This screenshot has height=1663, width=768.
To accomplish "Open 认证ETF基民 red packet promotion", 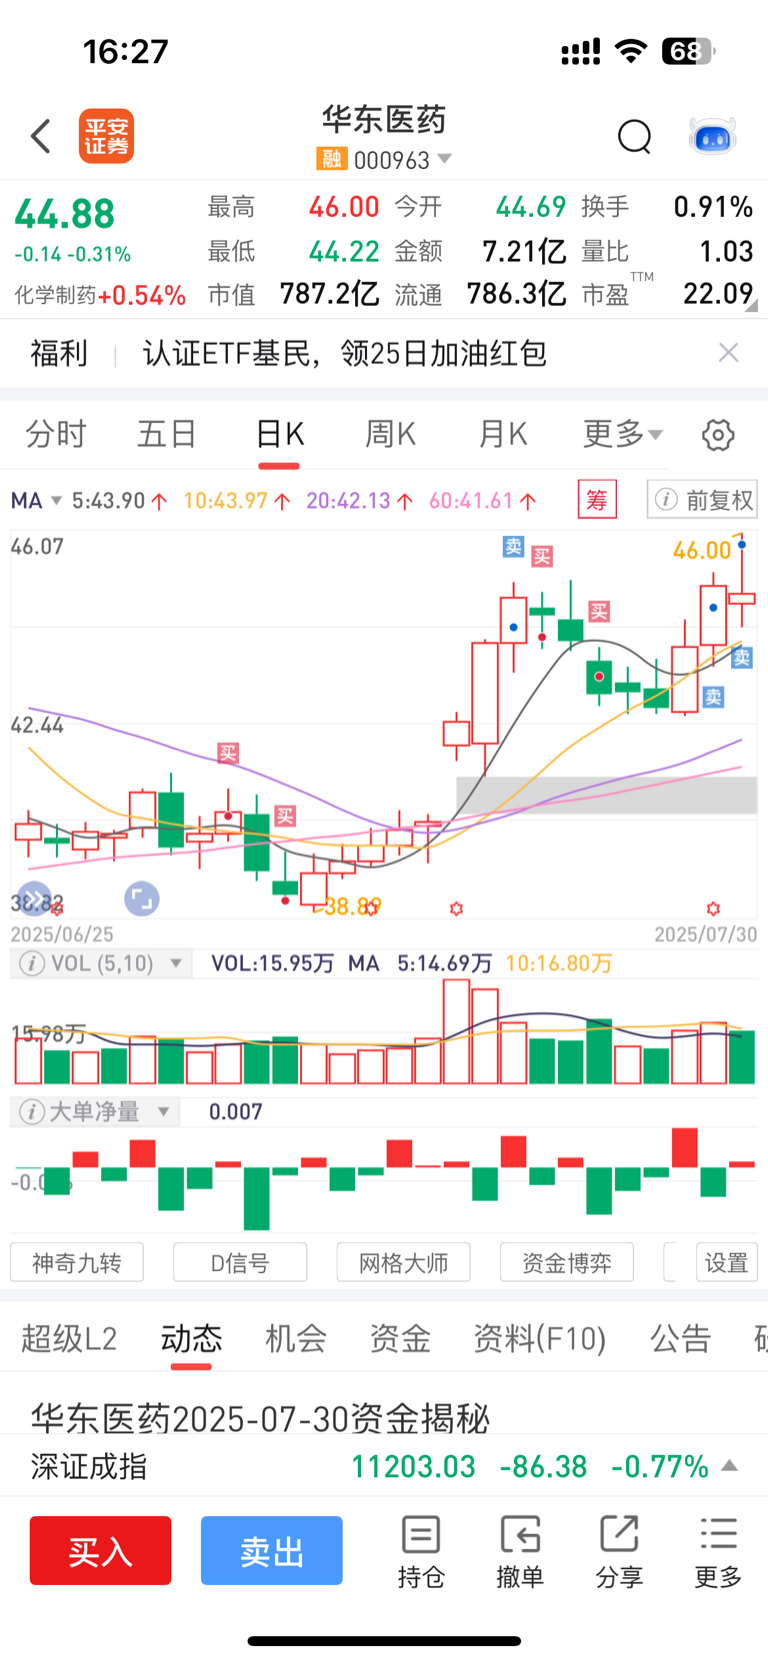I will coord(345,353).
